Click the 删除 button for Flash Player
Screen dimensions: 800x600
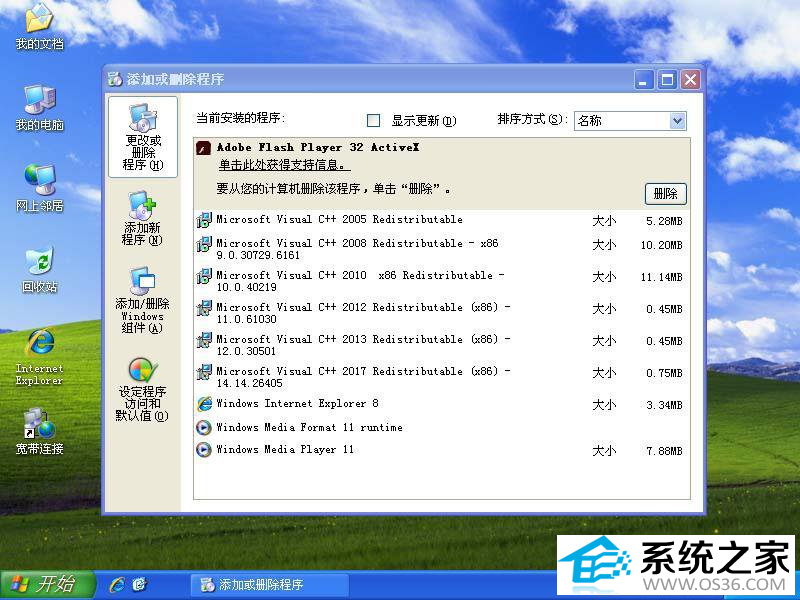click(665, 194)
